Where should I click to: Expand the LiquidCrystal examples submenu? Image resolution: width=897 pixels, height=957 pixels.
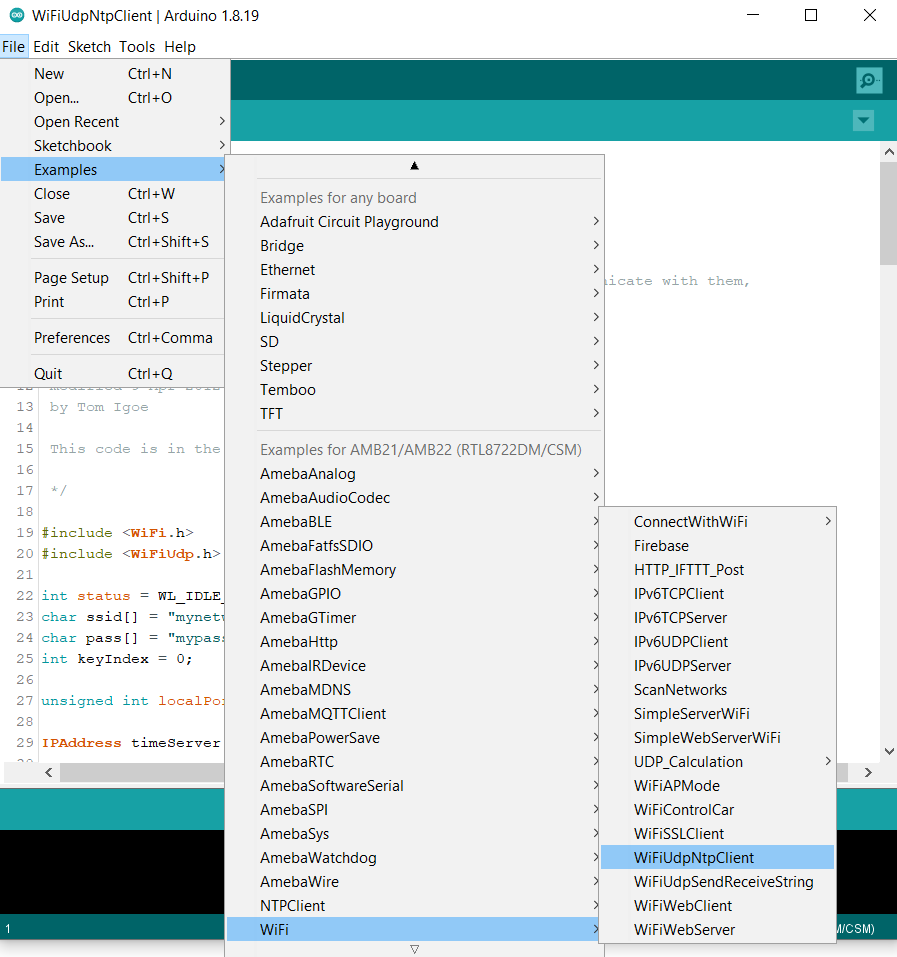tap(414, 318)
